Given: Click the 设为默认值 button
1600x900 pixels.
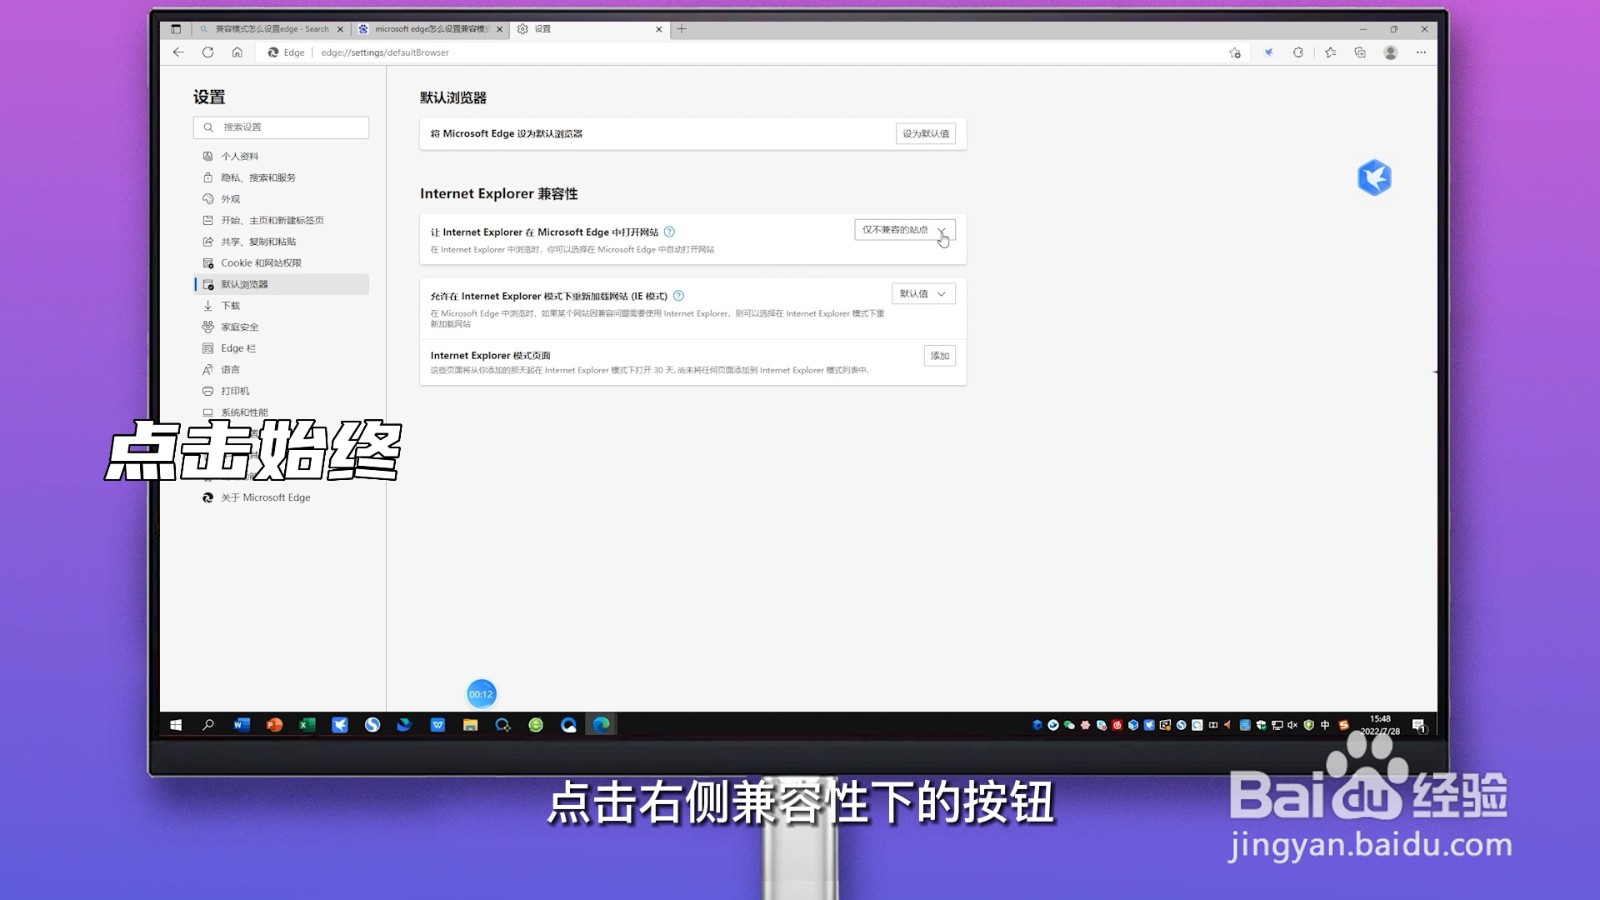Looking at the screenshot, I should (x=926, y=134).
